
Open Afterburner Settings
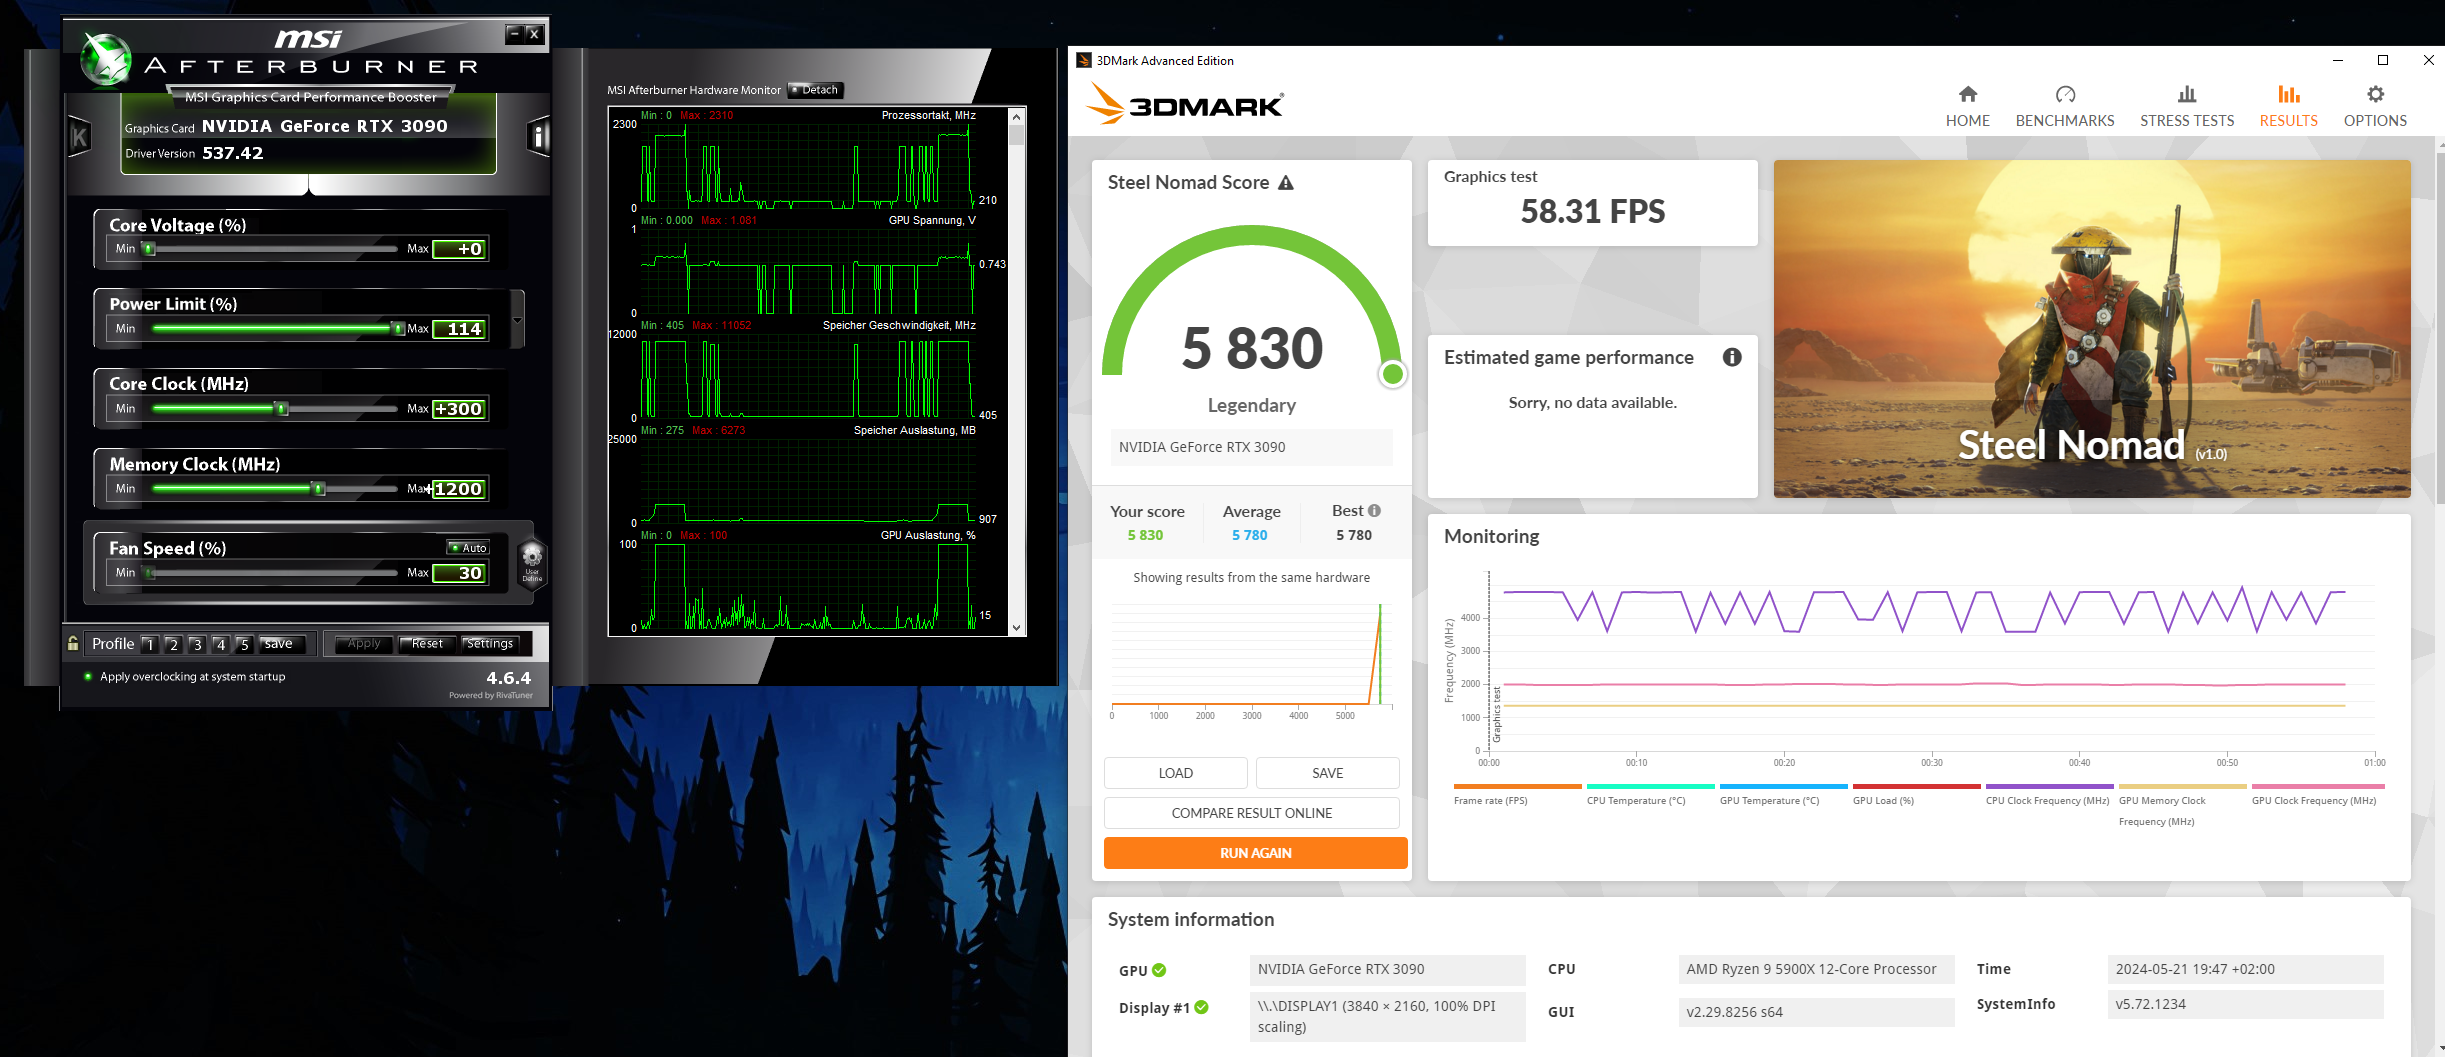490,644
